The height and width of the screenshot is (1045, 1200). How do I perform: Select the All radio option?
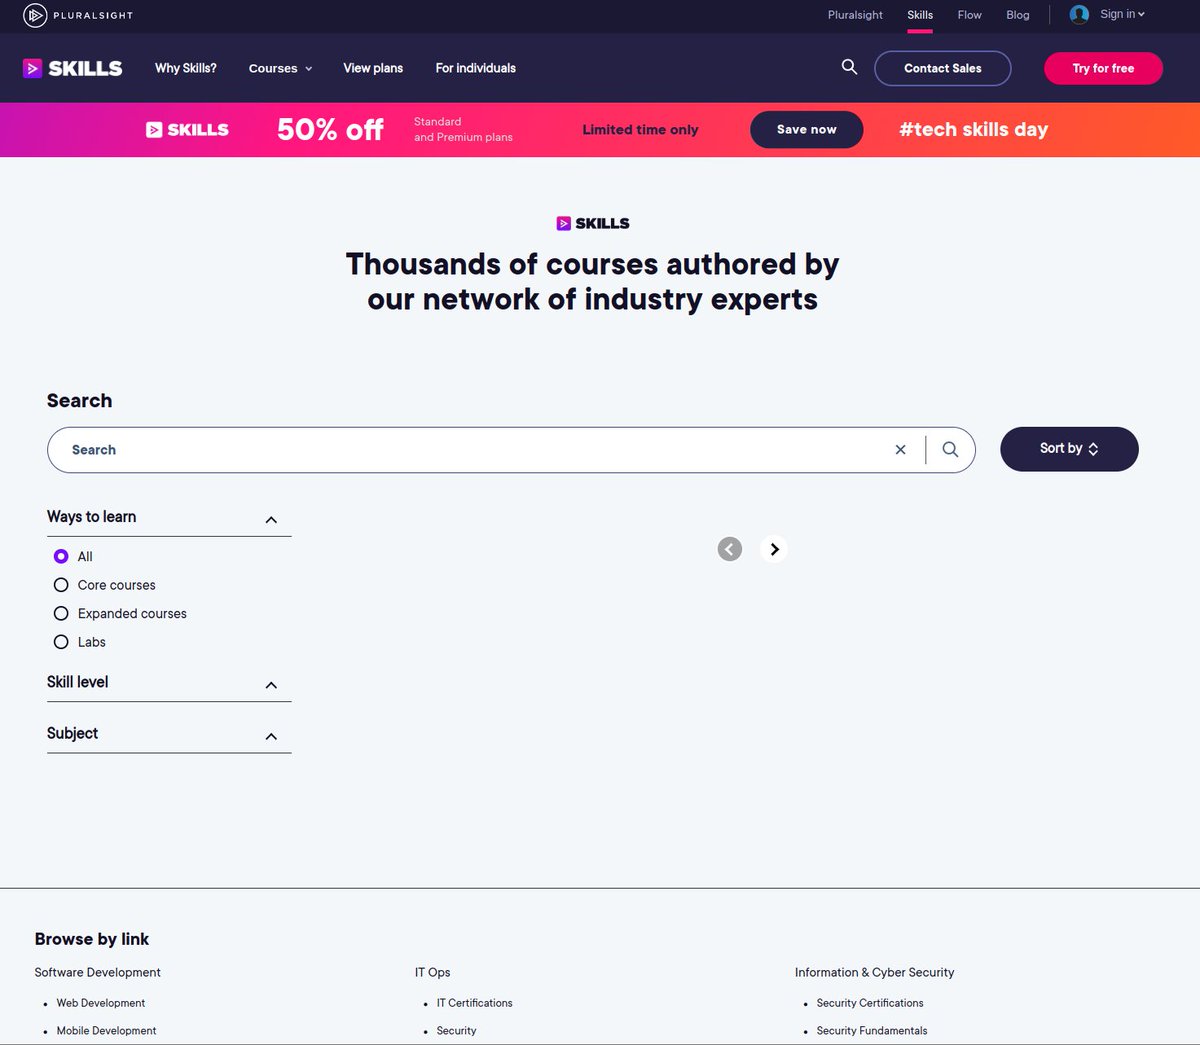(61, 556)
